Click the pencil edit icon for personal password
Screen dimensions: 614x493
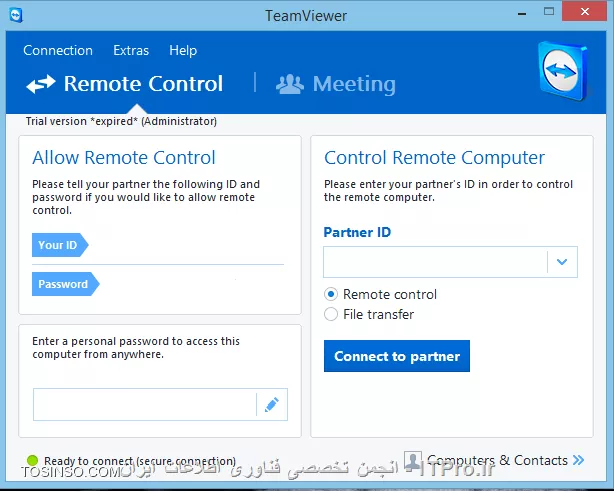pos(272,405)
